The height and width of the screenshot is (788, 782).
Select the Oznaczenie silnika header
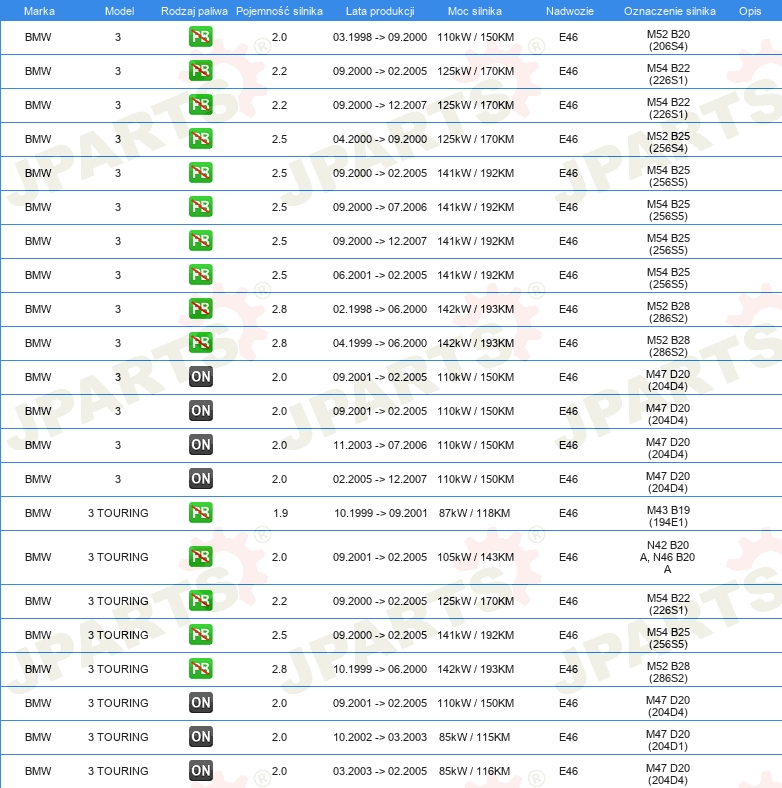[x=669, y=11]
